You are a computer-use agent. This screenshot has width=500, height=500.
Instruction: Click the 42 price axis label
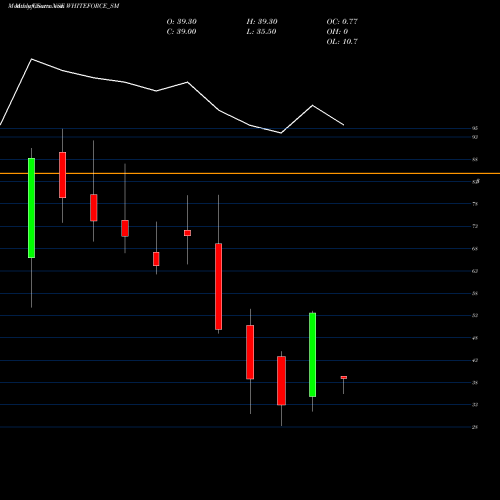pos(475,360)
